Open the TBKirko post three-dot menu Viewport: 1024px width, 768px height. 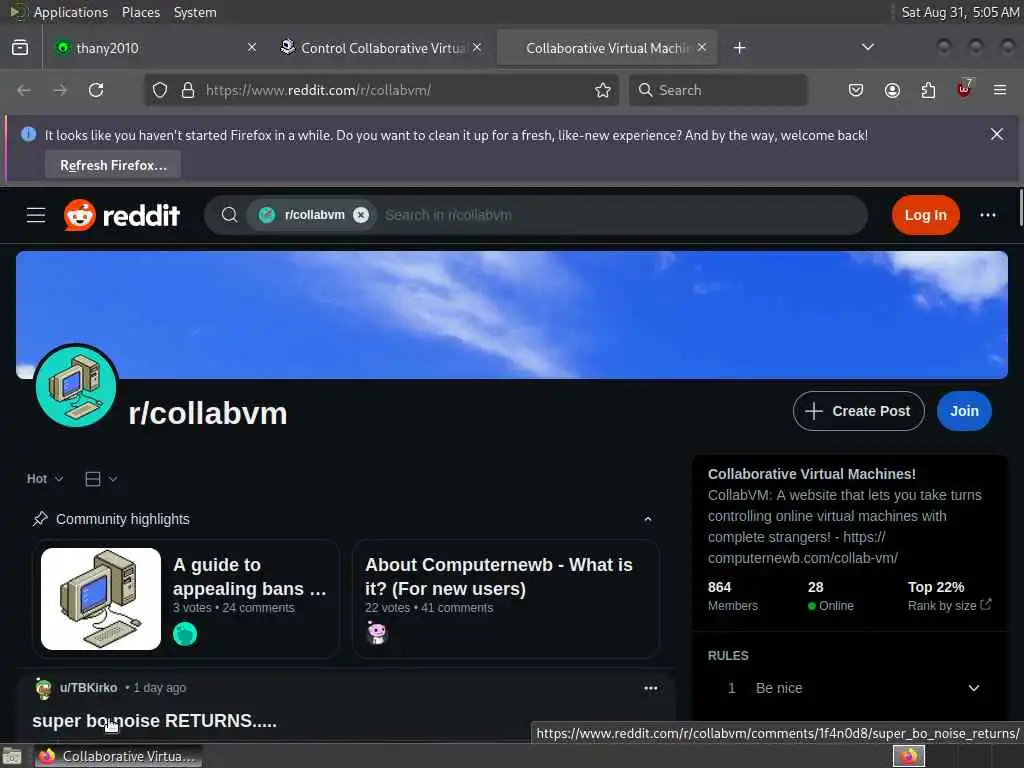[x=650, y=688]
